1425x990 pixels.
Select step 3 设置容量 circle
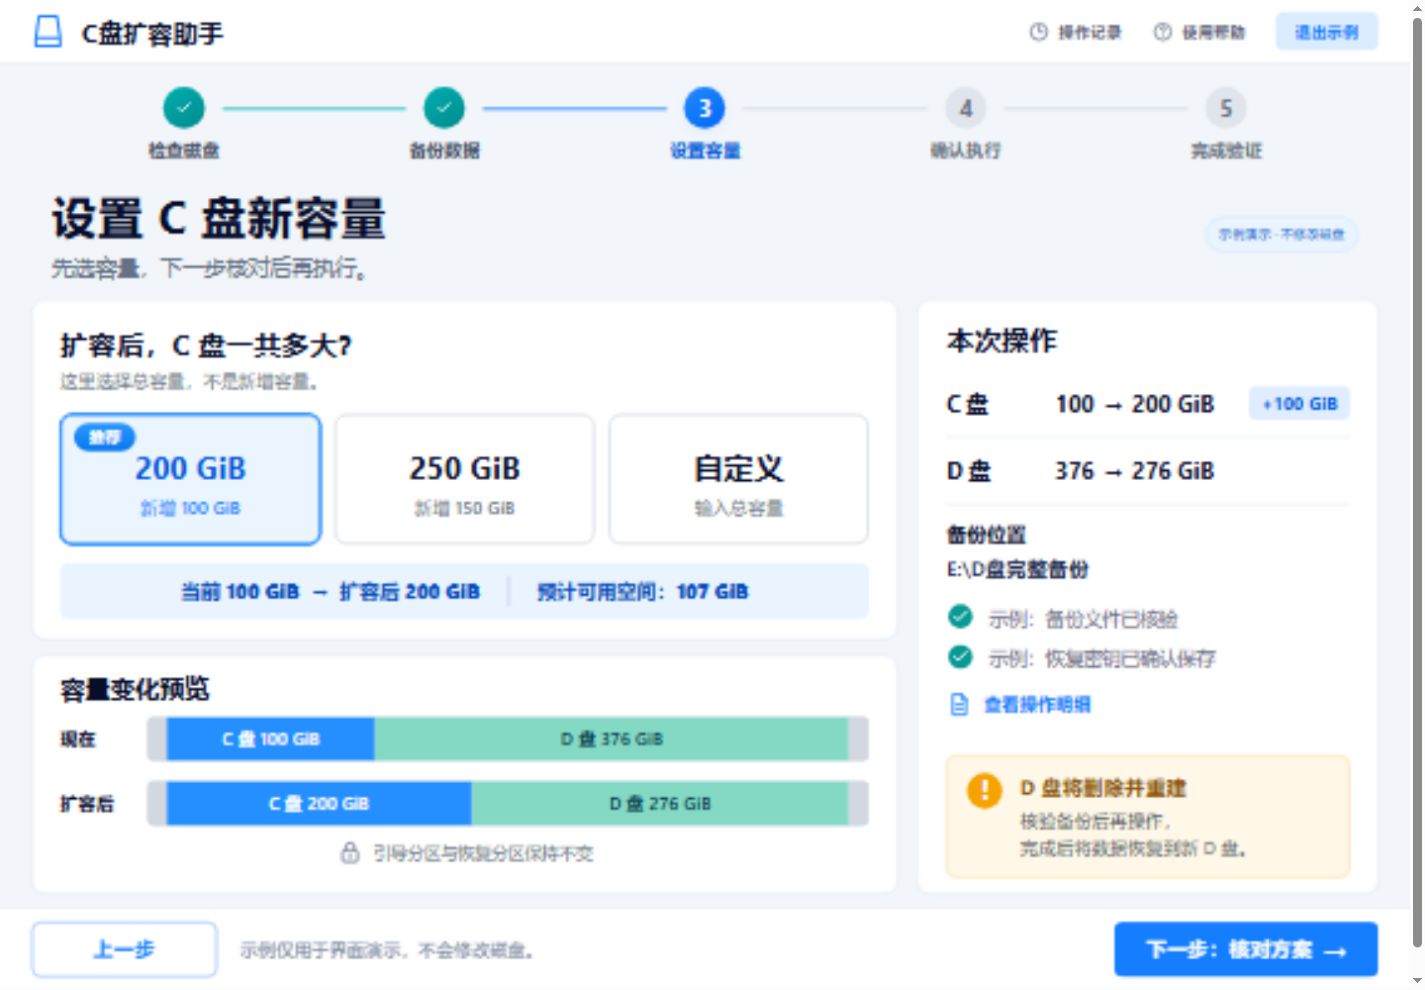(705, 108)
